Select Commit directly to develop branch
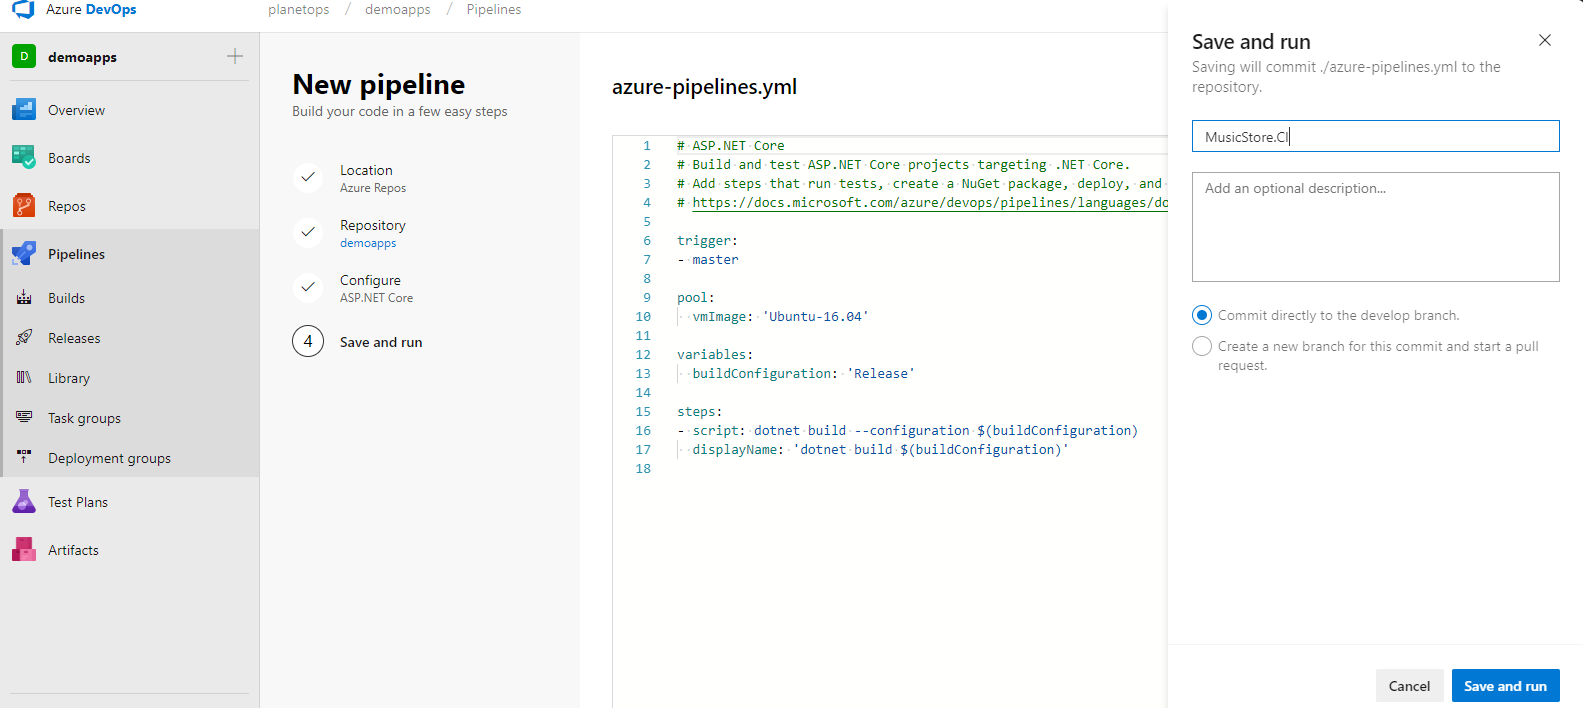 pos(1202,315)
